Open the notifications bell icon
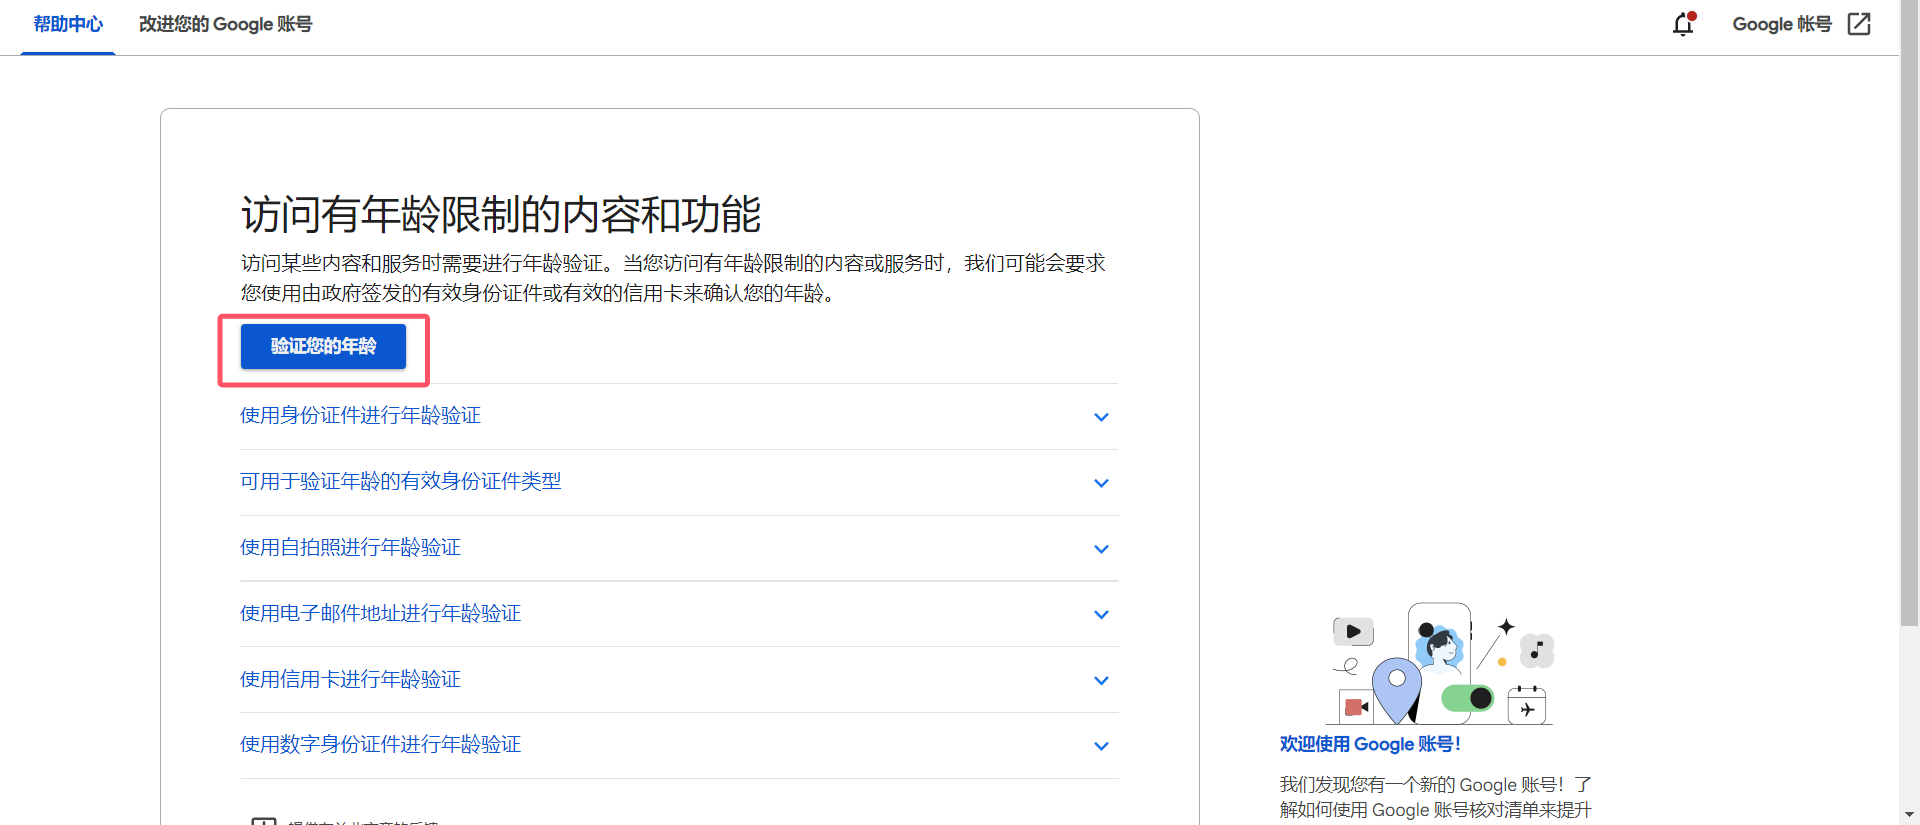The image size is (1920, 825). pyautogui.click(x=1683, y=24)
